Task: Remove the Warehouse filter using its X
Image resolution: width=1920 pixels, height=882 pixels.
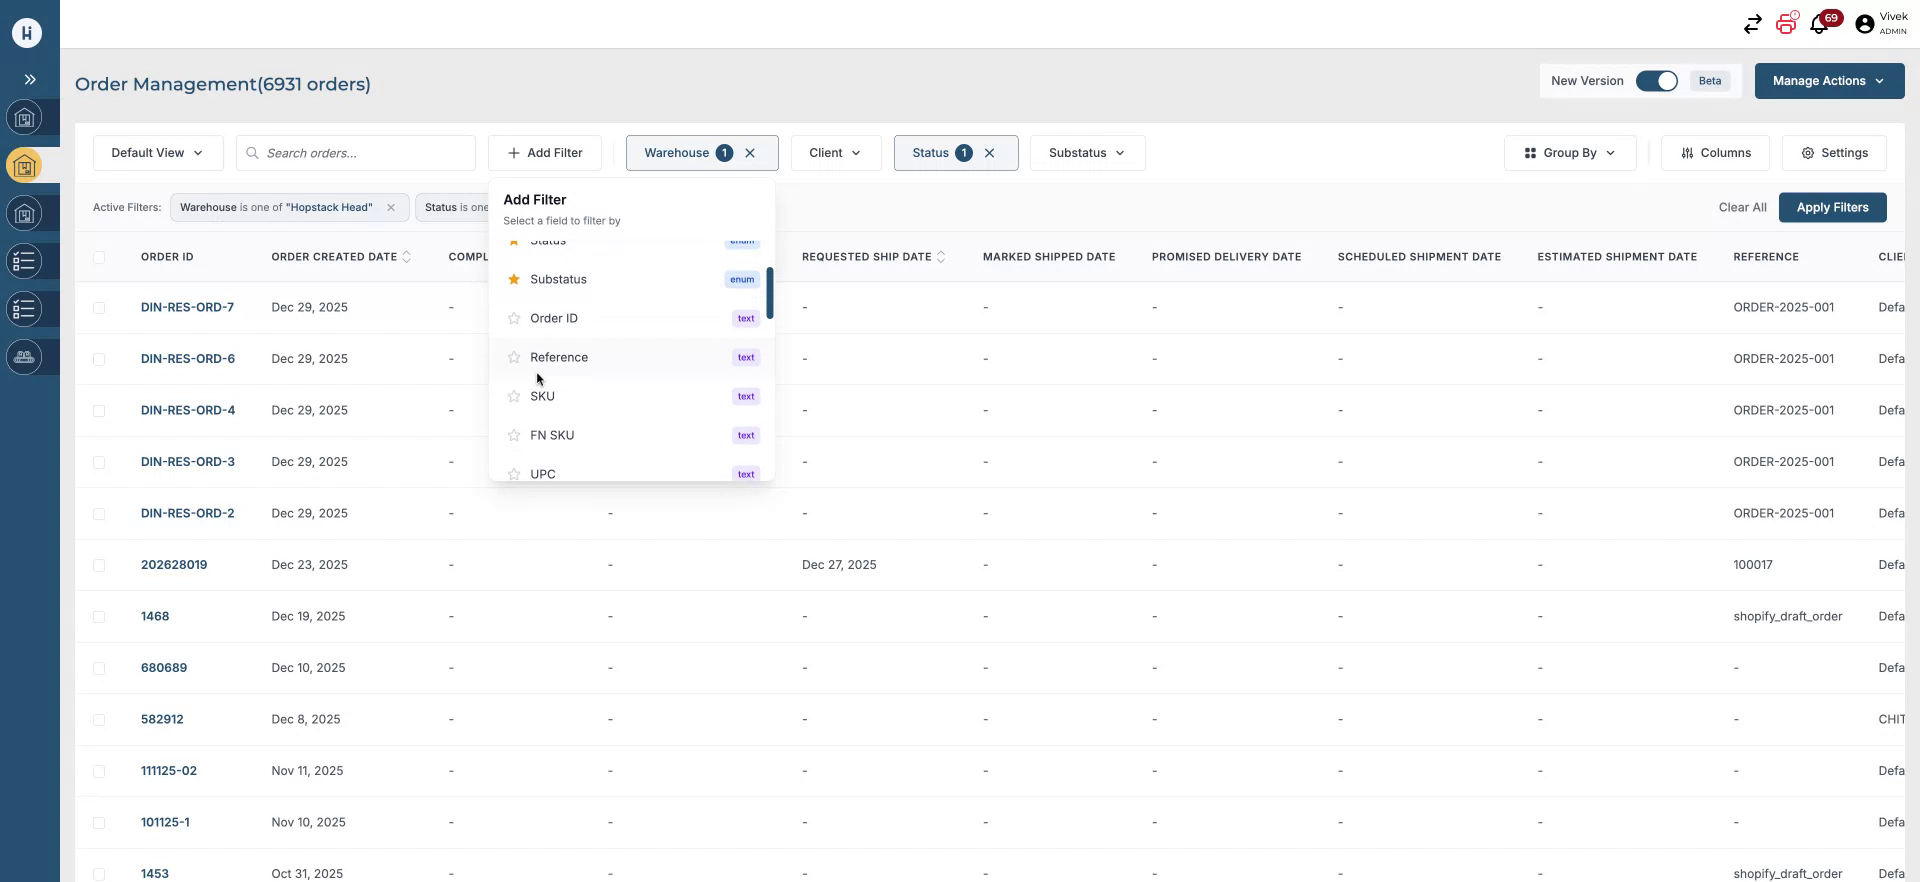Action: click(x=750, y=153)
